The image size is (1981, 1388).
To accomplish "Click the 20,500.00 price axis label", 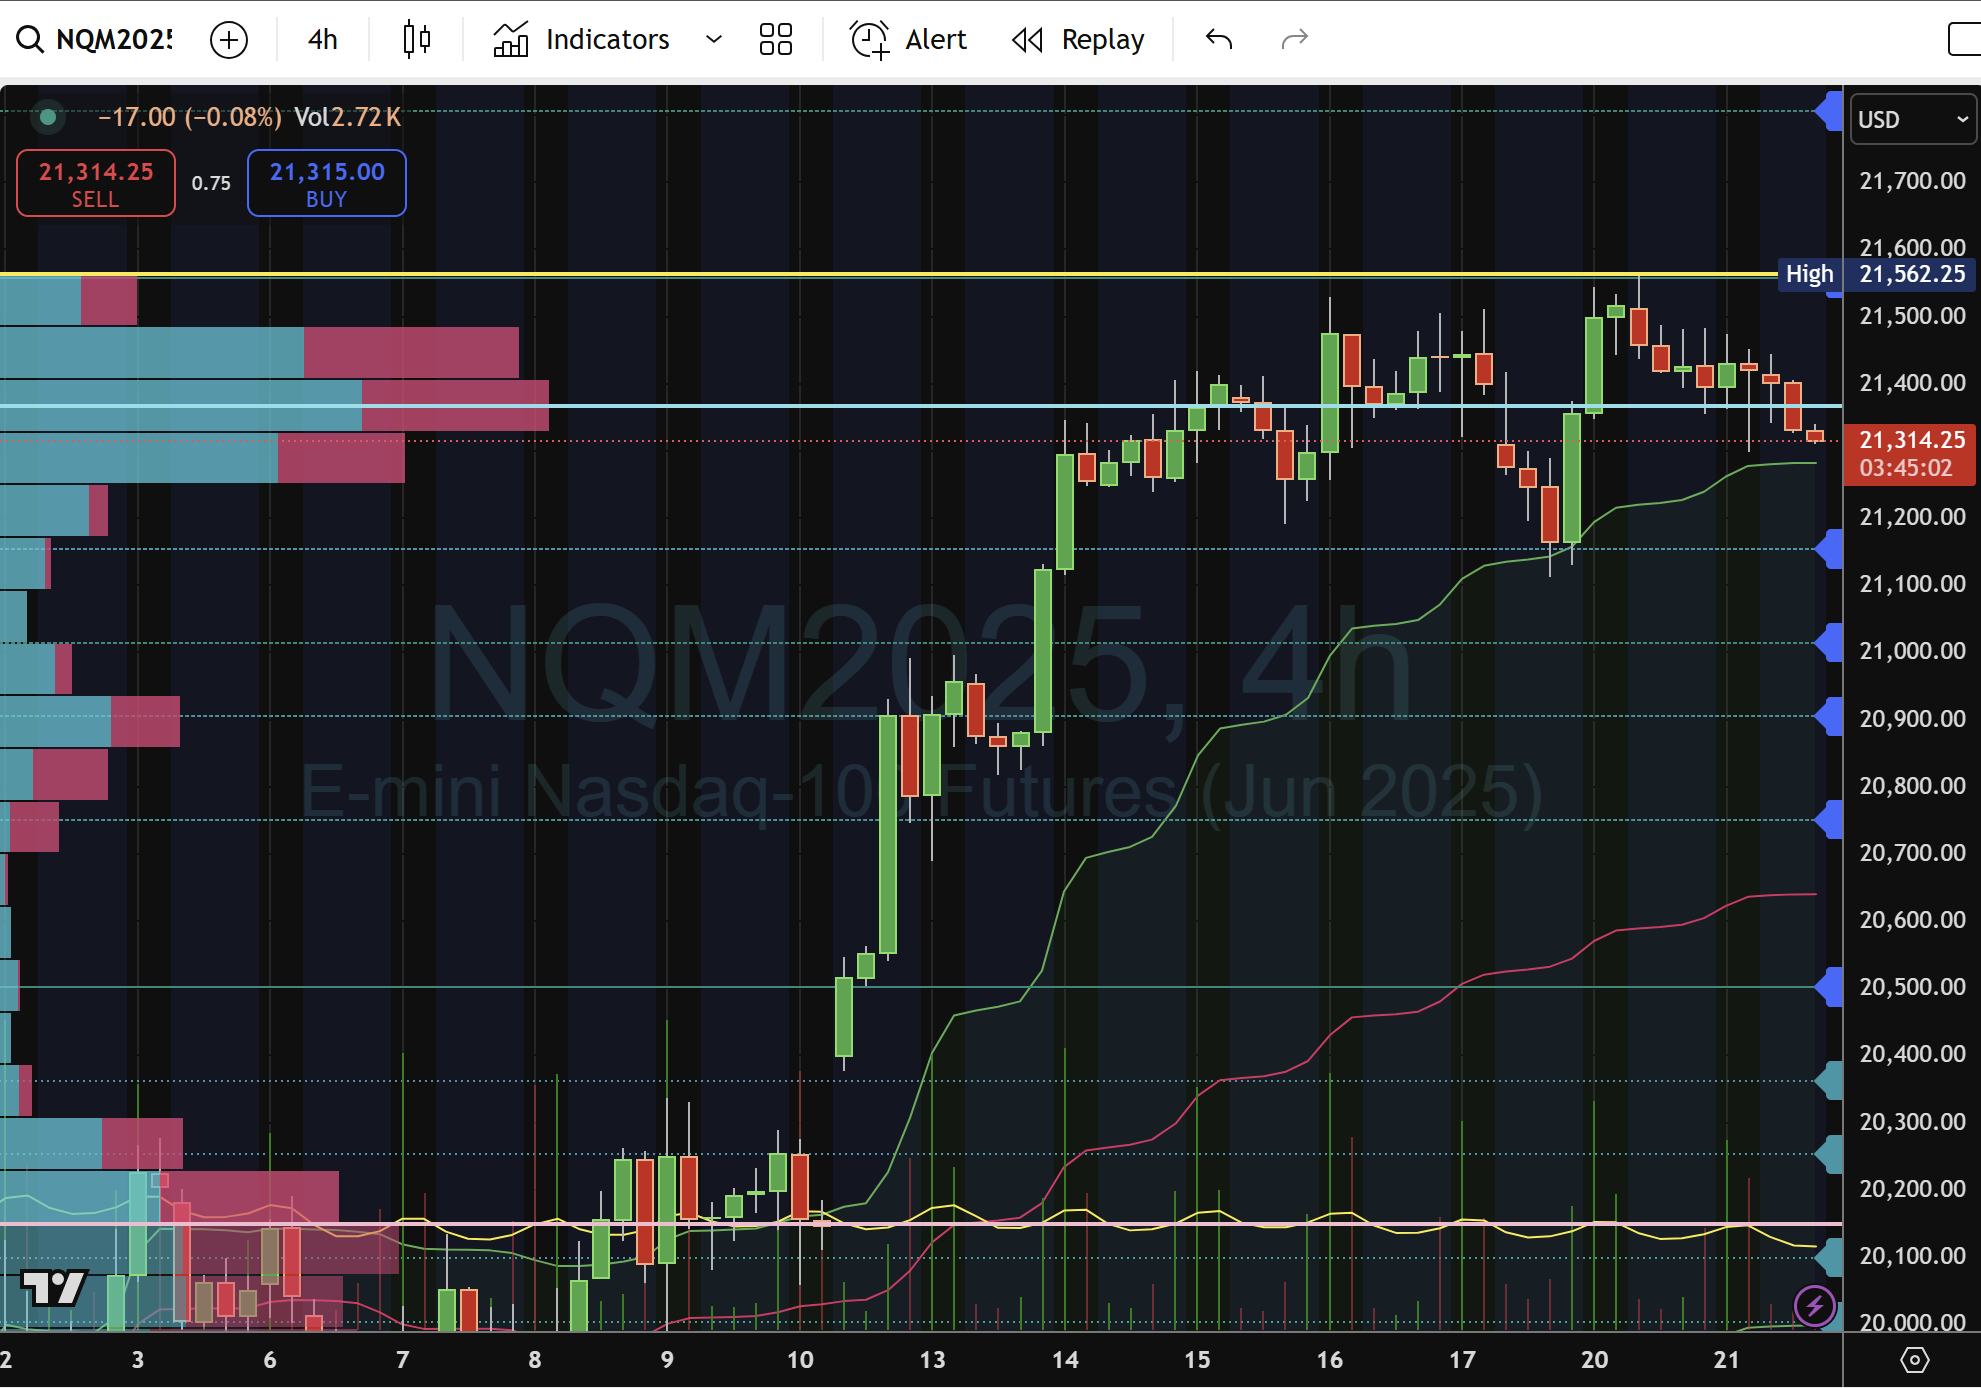I will pyautogui.click(x=1912, y=987).
